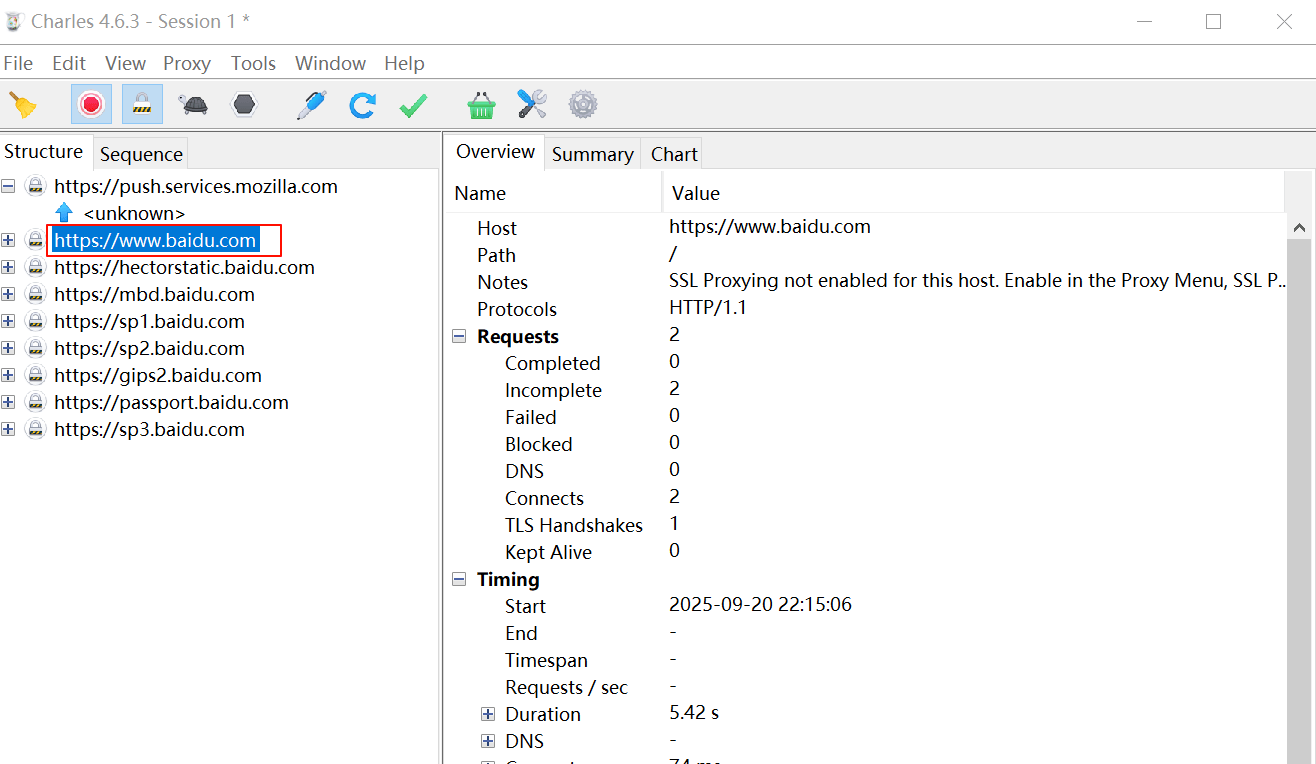Viewport: 1316px width, 764px height.
Task: Expand the DNS row under Timing
Action: [488, 741]
